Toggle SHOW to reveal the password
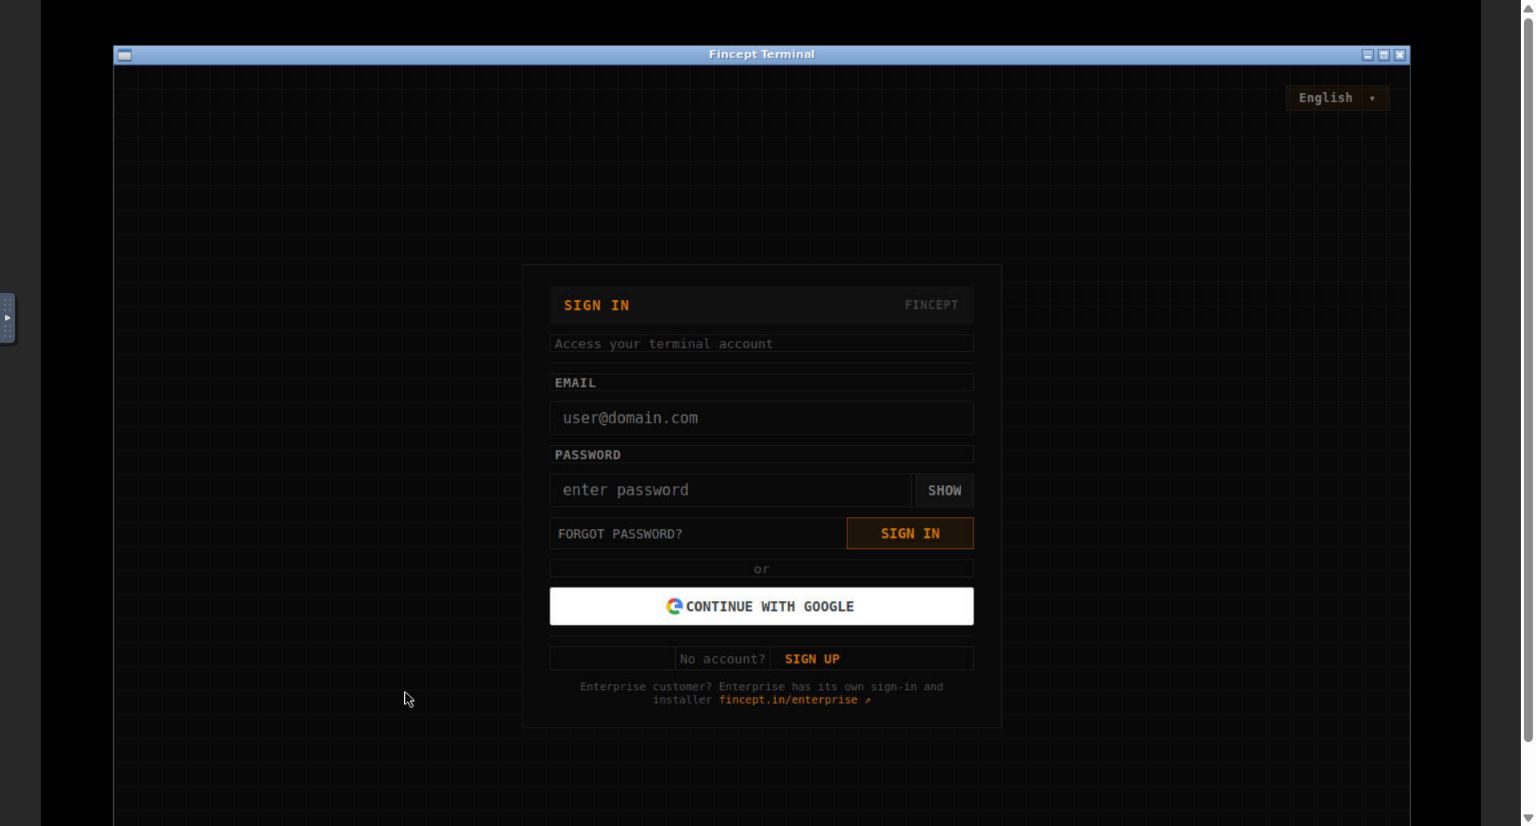This screenshot has width=1536, height=826. coord(944,490)
